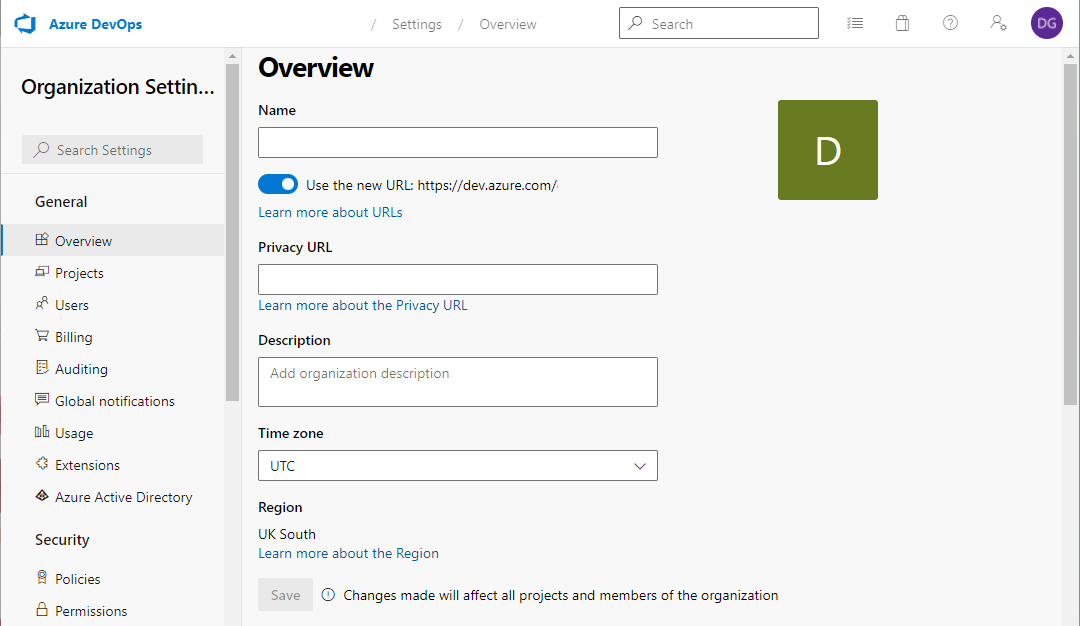Click the Settings breadcrumb link
Viewport: 1080px width, 626px height.
pos(417,24)
